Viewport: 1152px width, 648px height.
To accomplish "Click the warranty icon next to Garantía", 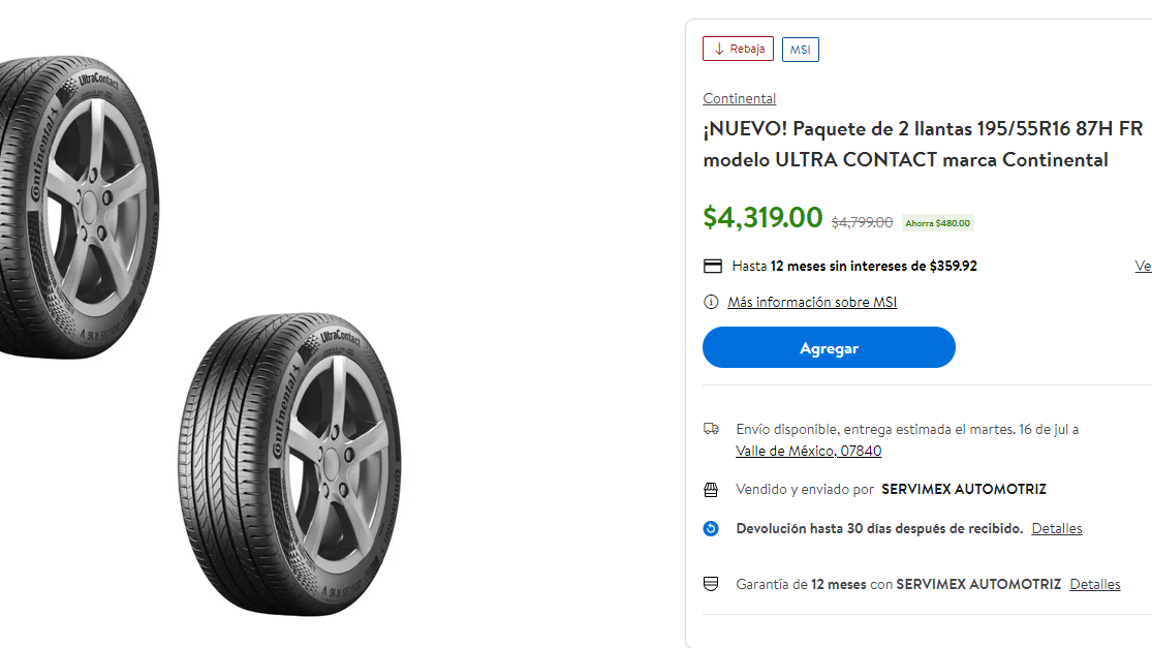I will [x=711, y=583].
